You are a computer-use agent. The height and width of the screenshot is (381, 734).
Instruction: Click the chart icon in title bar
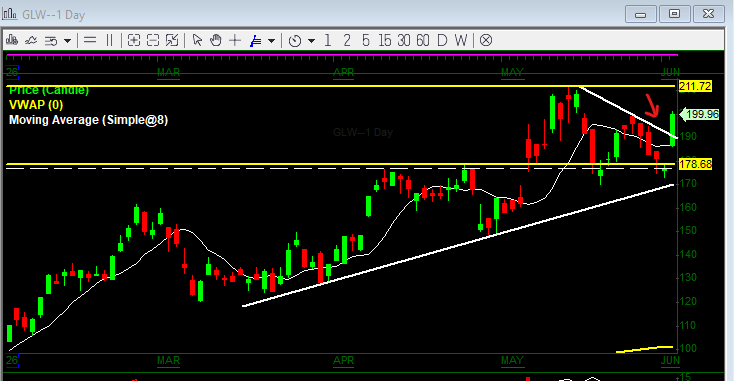pyautogui.click(x=10, y=14)
